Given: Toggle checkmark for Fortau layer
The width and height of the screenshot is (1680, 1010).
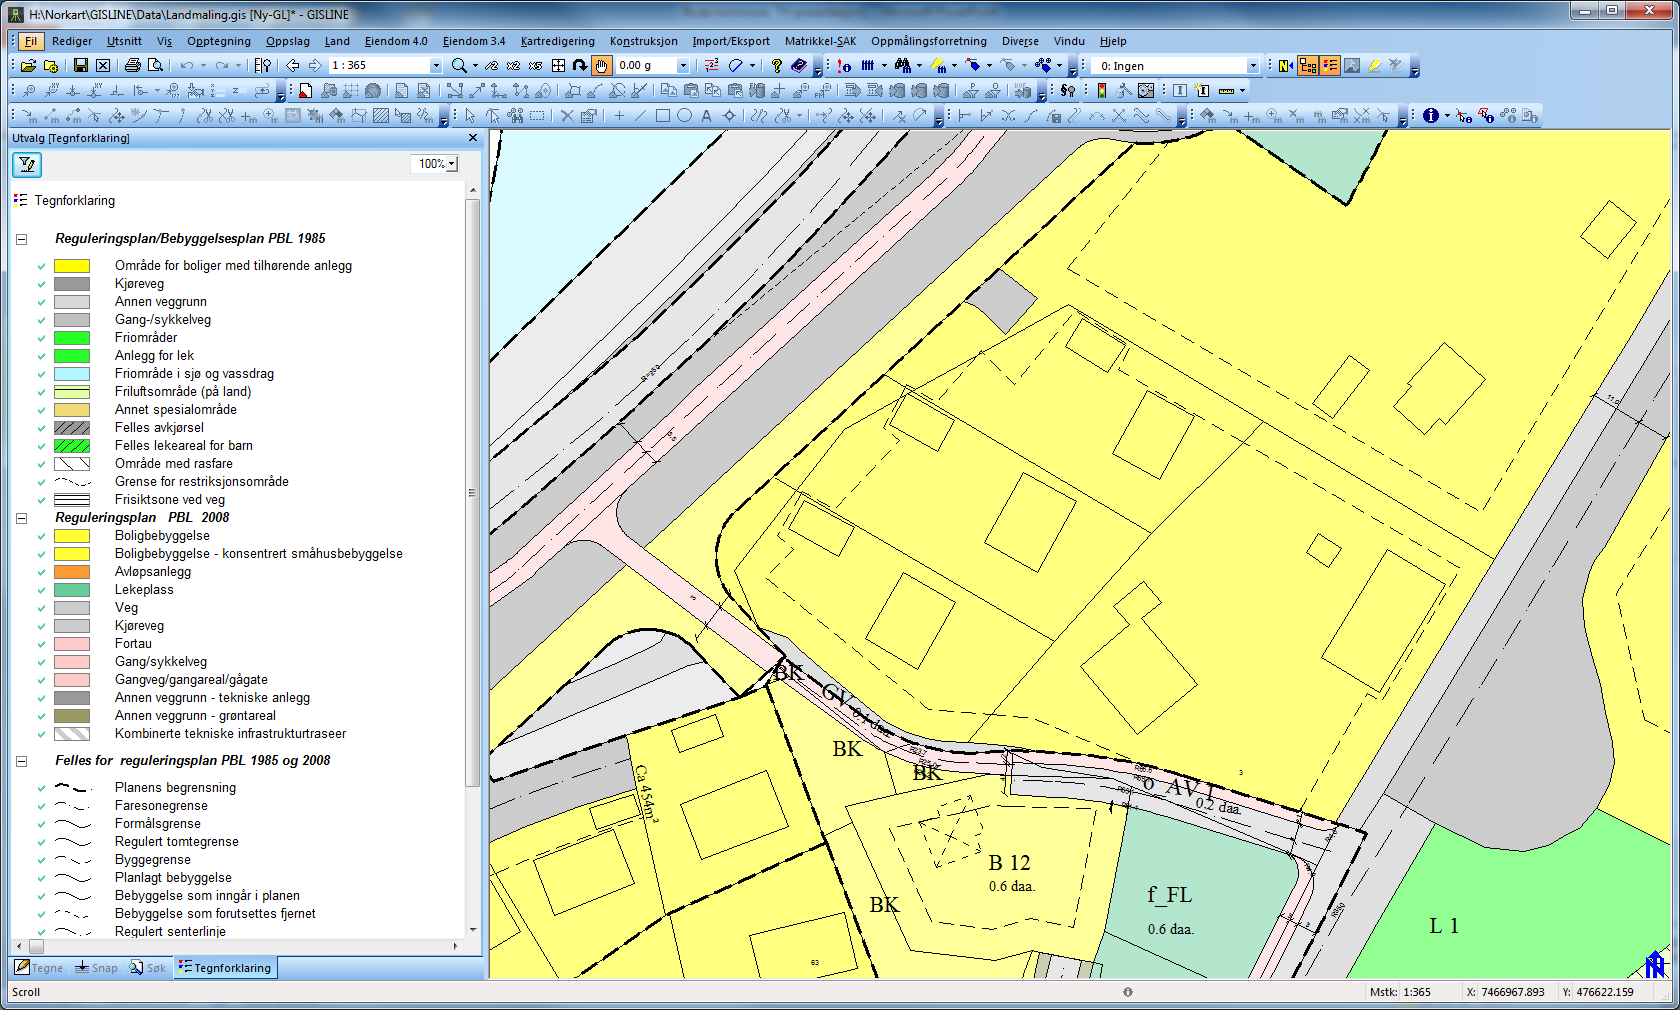Looking at the screenshot, I should [41, 644].
